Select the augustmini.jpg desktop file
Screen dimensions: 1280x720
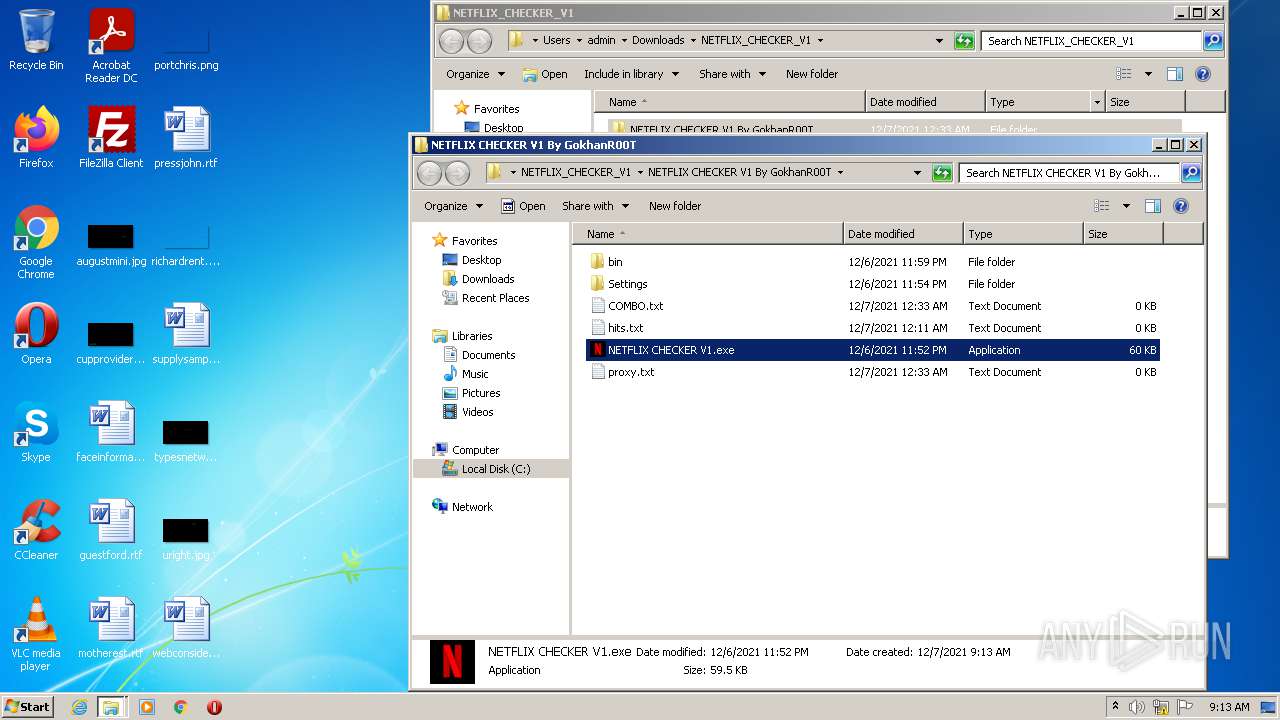[x=111, y=242]
